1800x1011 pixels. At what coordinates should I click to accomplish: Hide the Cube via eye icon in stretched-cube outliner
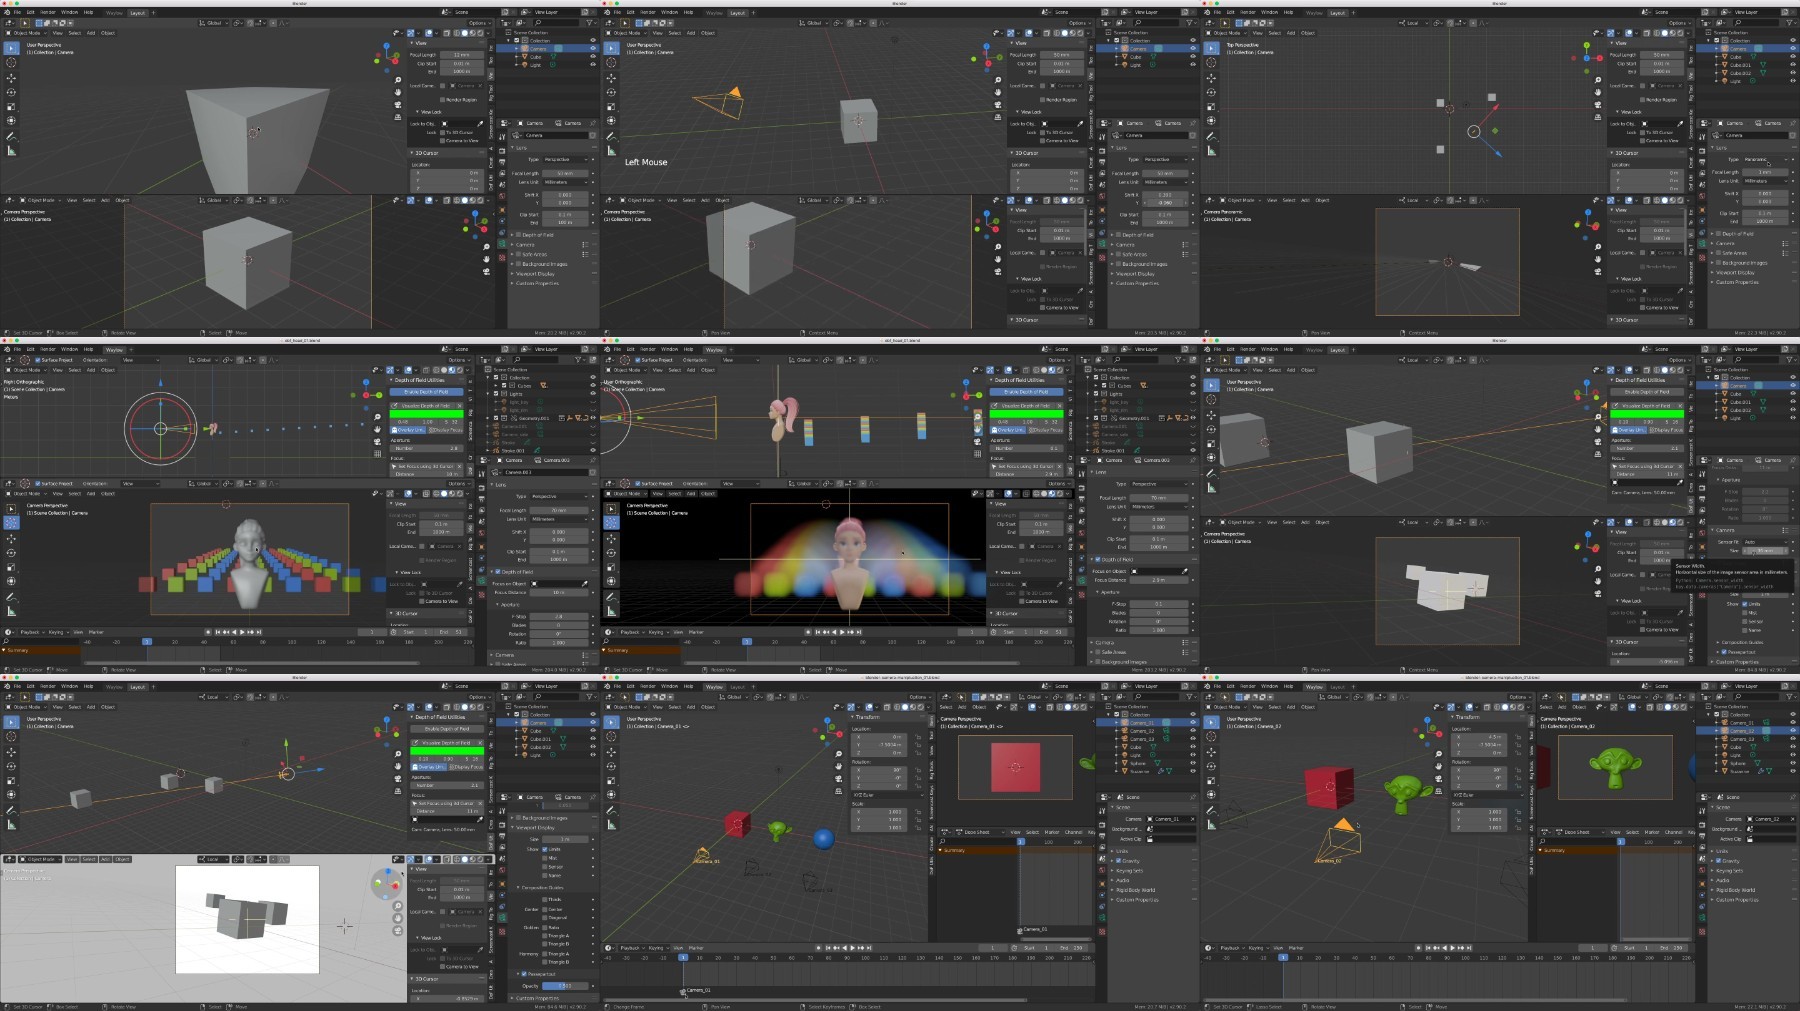tap(593, 56)
